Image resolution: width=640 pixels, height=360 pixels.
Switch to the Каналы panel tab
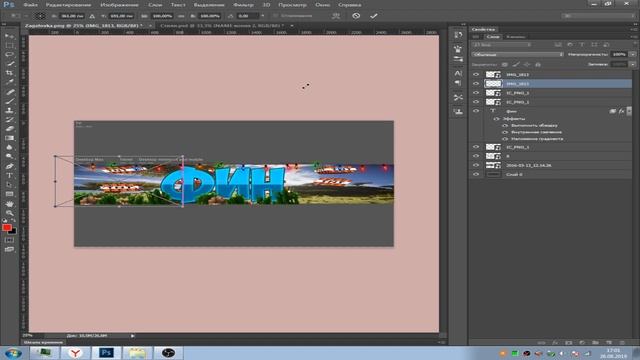coord(515,37)
